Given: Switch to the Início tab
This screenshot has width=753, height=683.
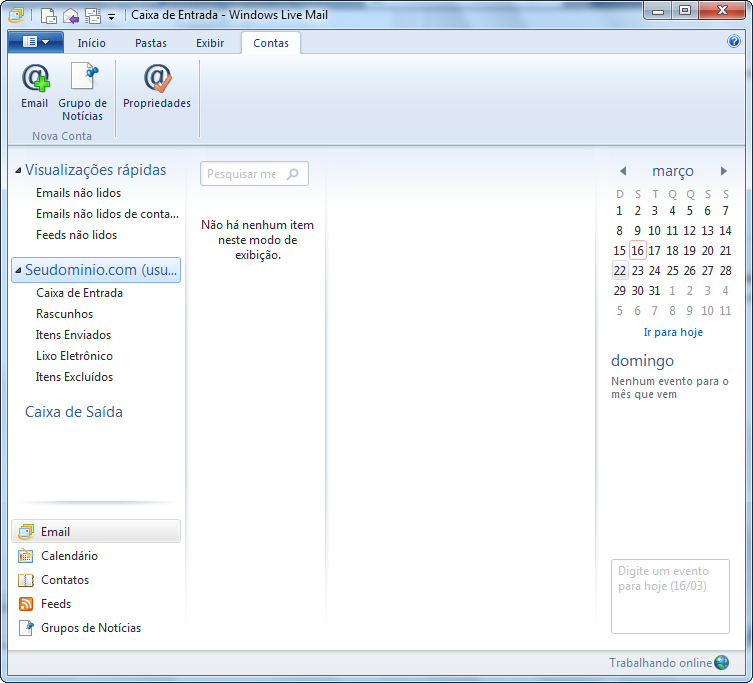Looking at the screenshot, I should click(x=92, y=43).
